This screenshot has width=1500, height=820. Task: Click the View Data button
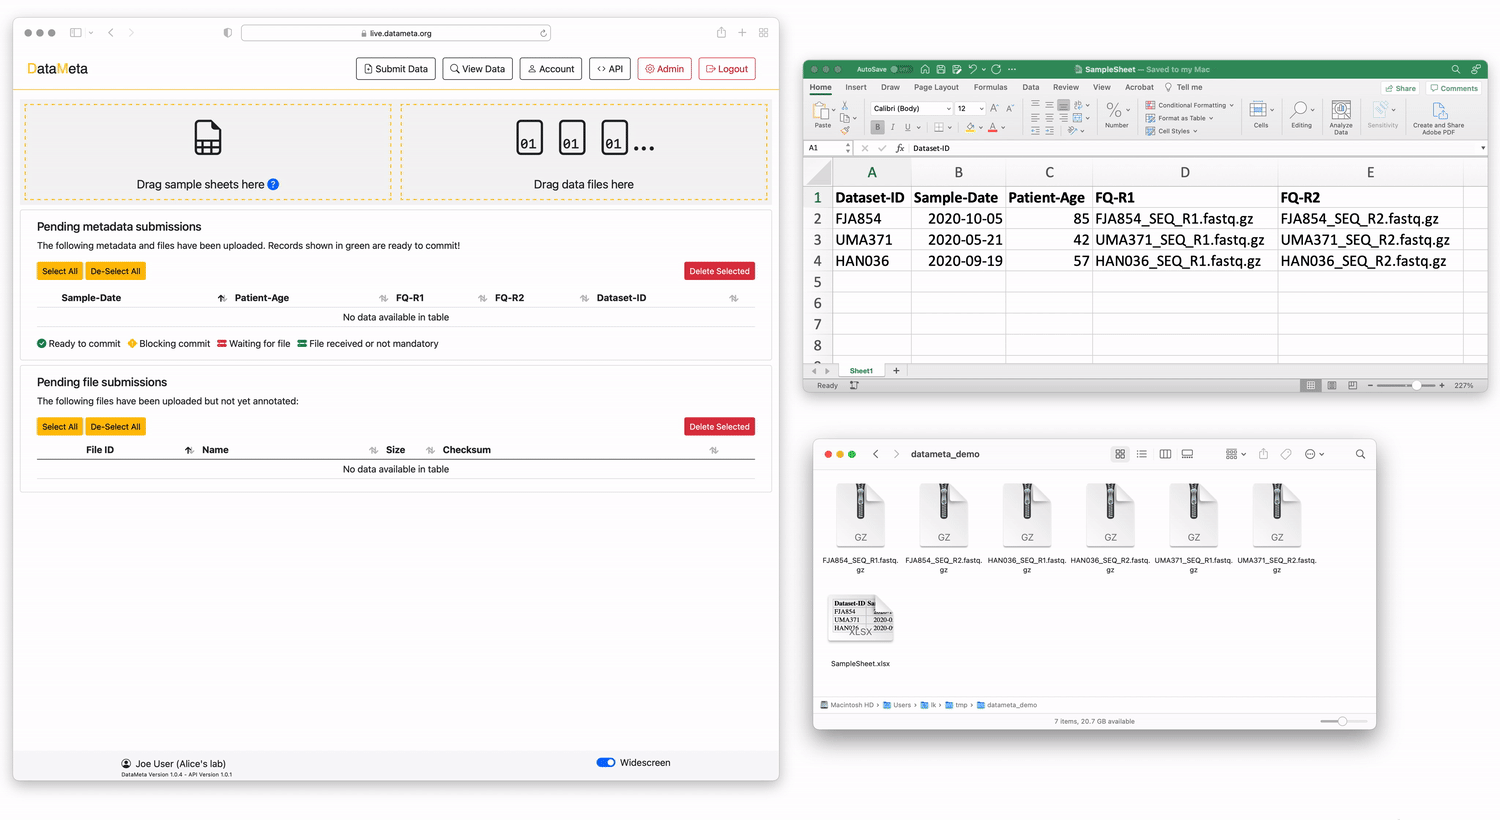click(x=478, y=69)
